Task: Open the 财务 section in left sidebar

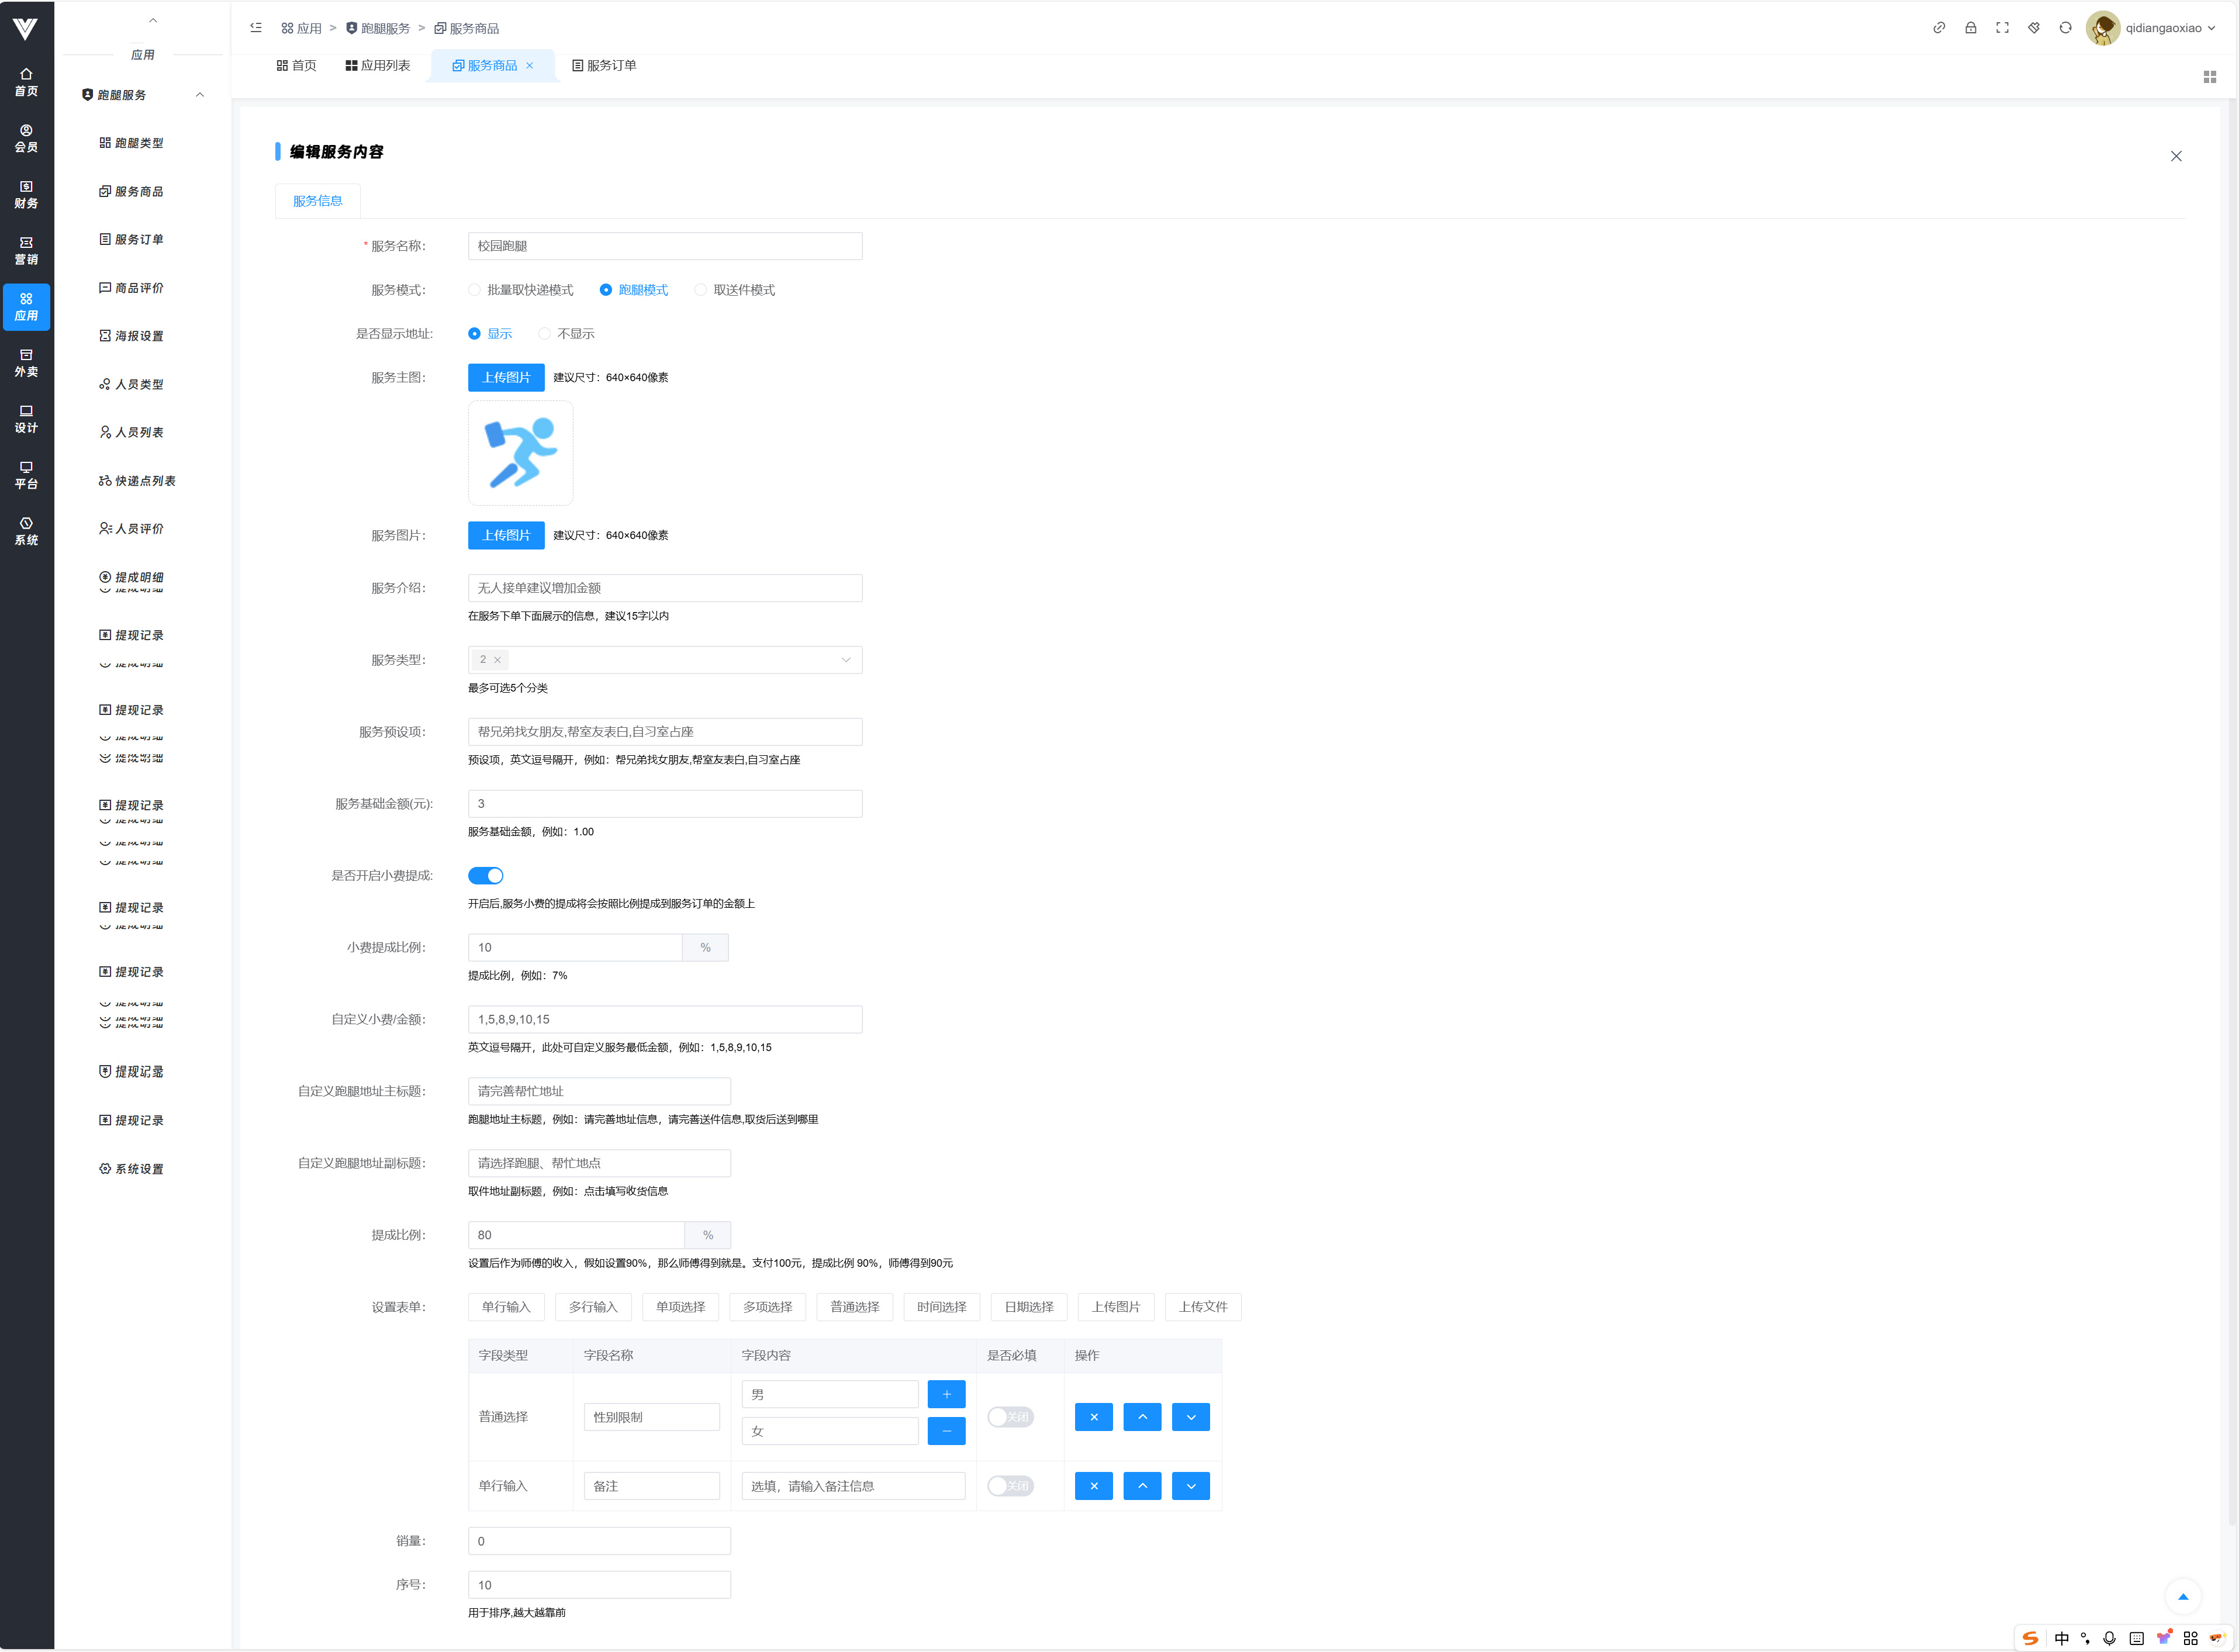Action: click(x=26, y=194)
